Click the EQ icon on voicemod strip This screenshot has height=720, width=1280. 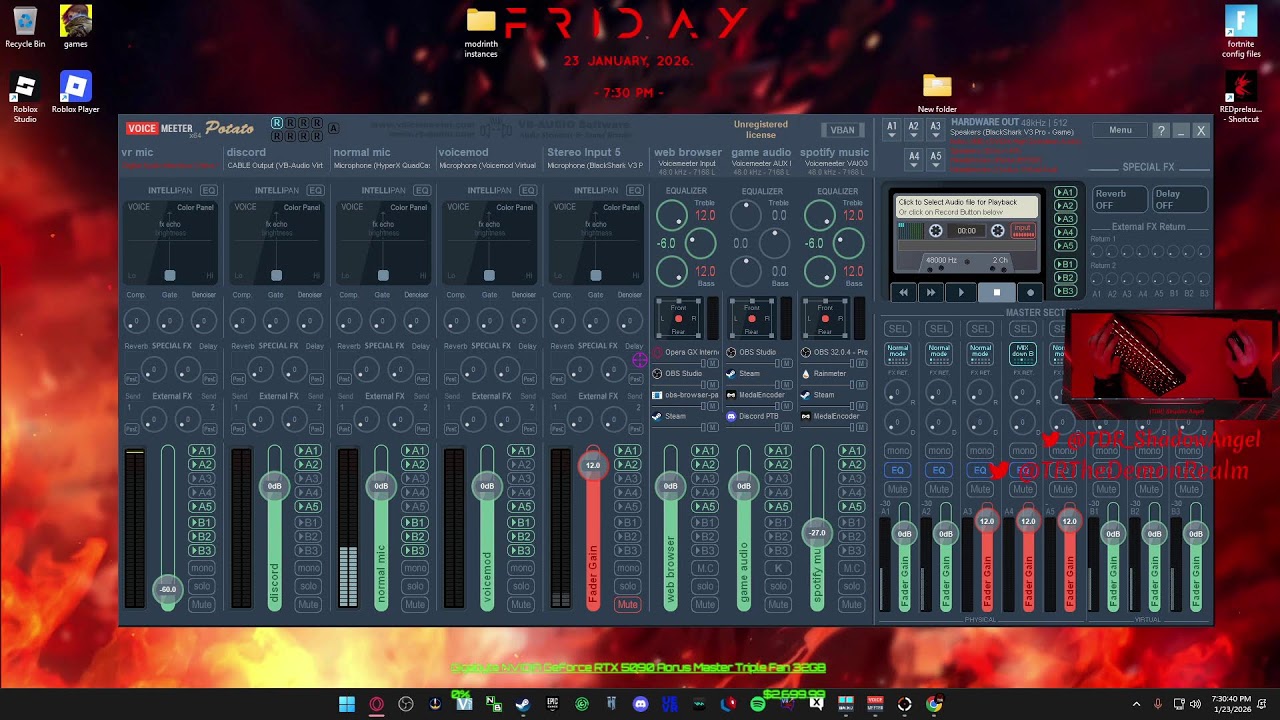coord(528,190)
